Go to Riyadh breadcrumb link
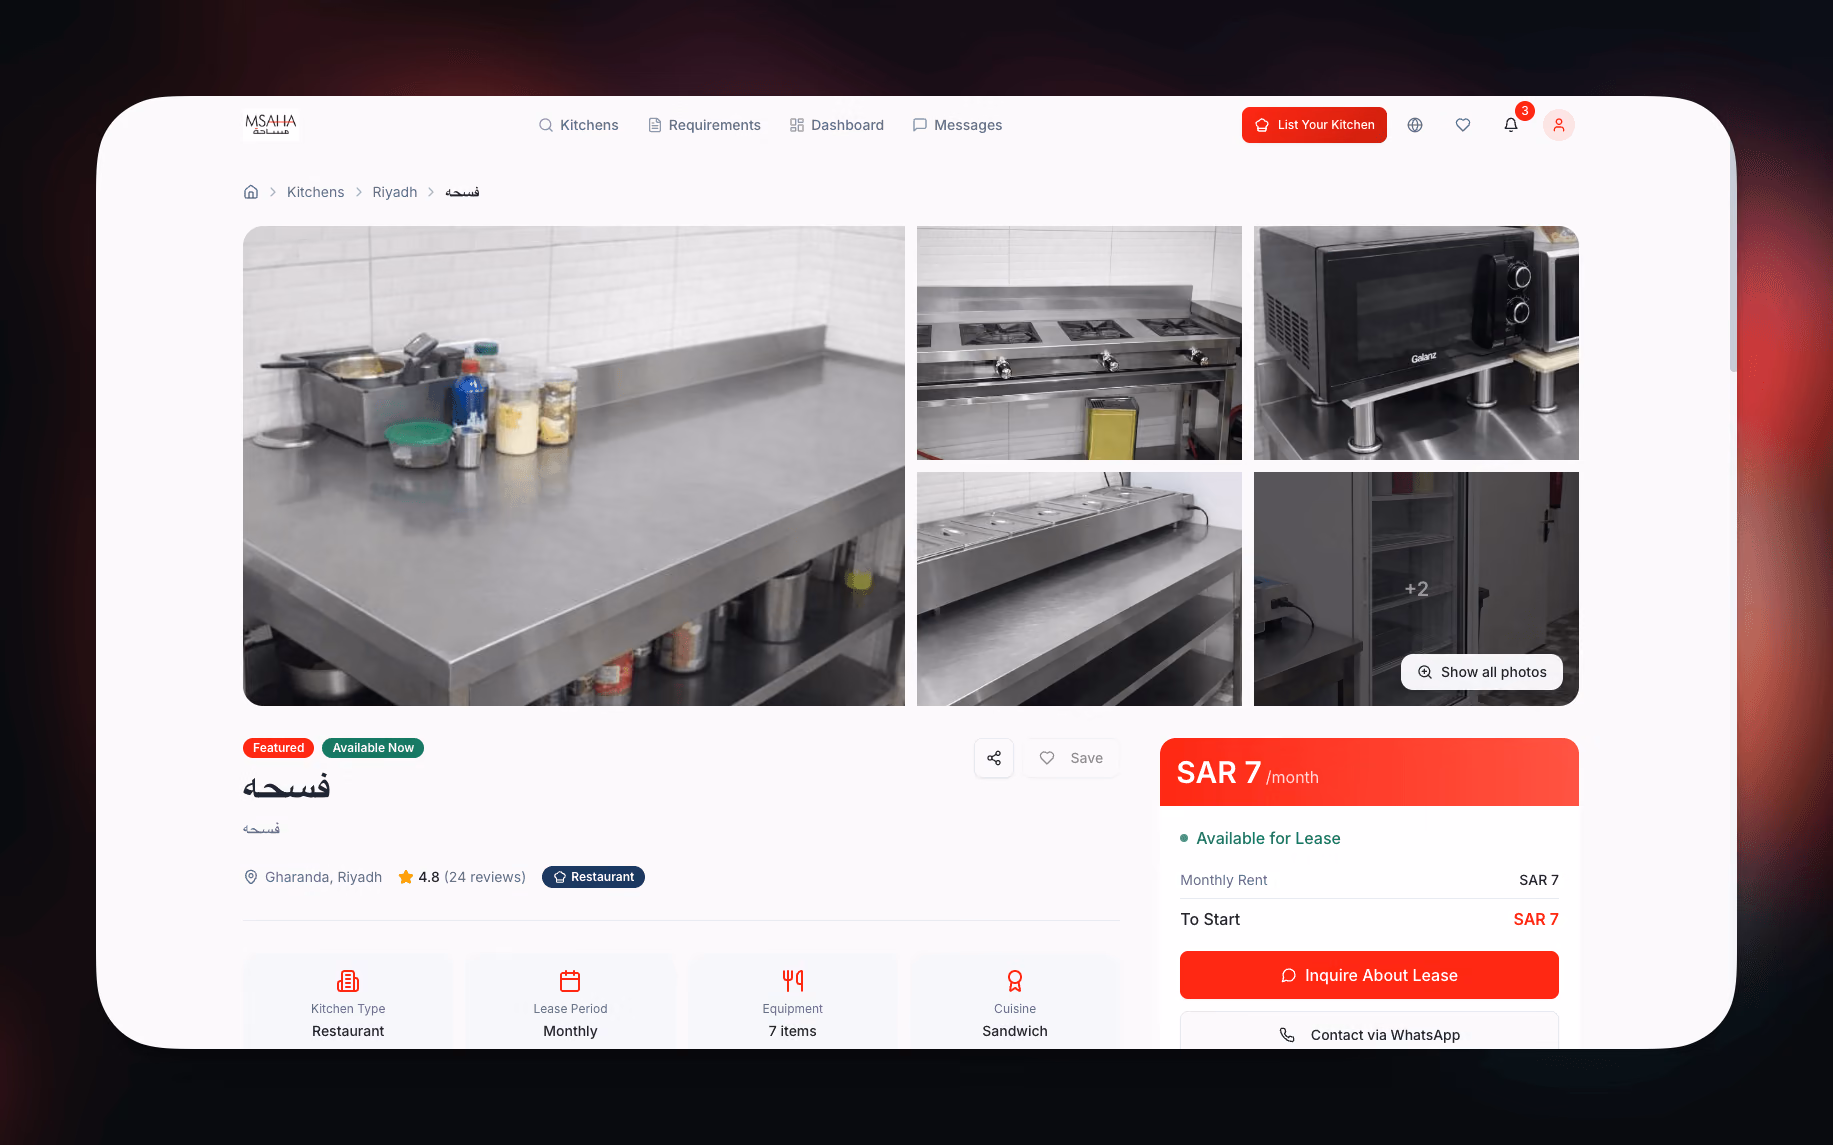 click(x=395, y=192)
